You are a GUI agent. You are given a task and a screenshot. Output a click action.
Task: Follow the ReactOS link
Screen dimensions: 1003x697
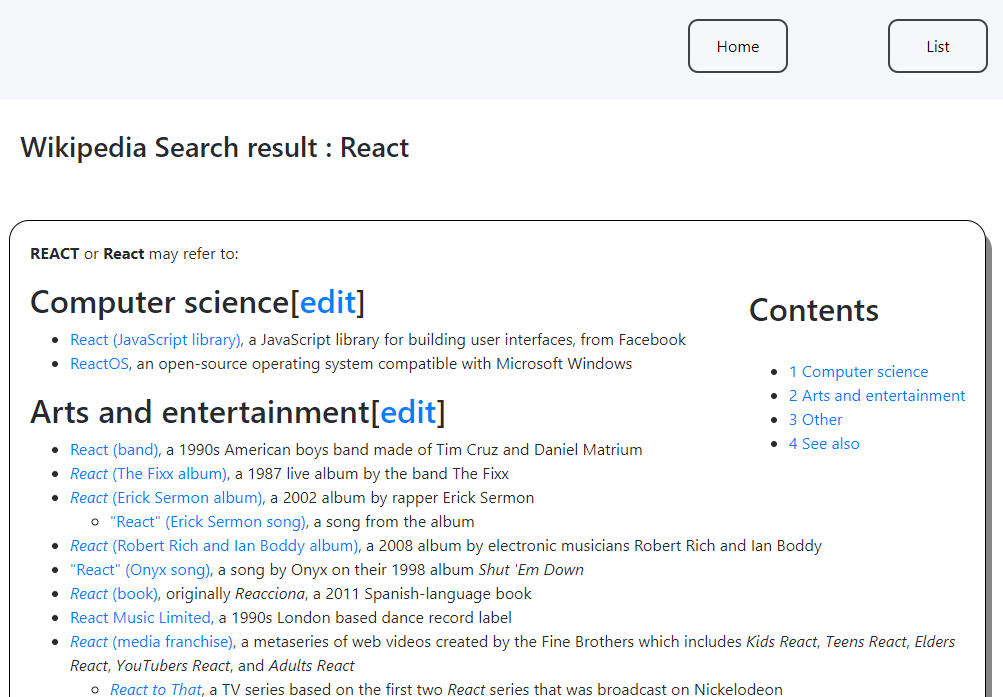coord(100,364)
